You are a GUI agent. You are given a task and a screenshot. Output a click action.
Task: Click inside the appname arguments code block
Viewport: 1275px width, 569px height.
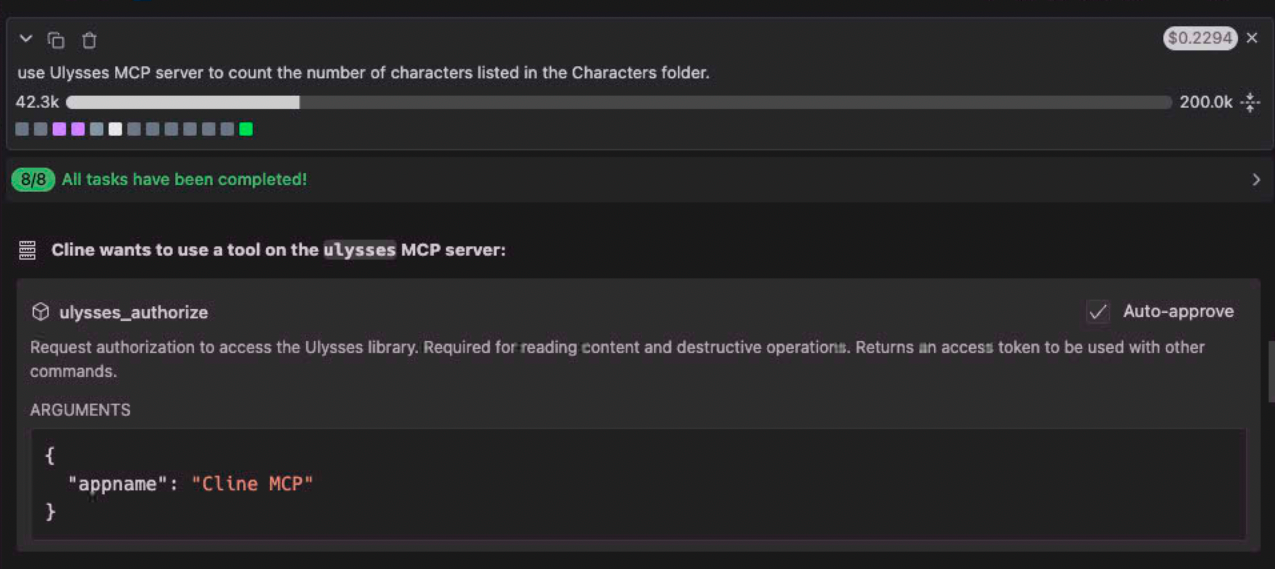pyautogui.click(x=638, y=484)
